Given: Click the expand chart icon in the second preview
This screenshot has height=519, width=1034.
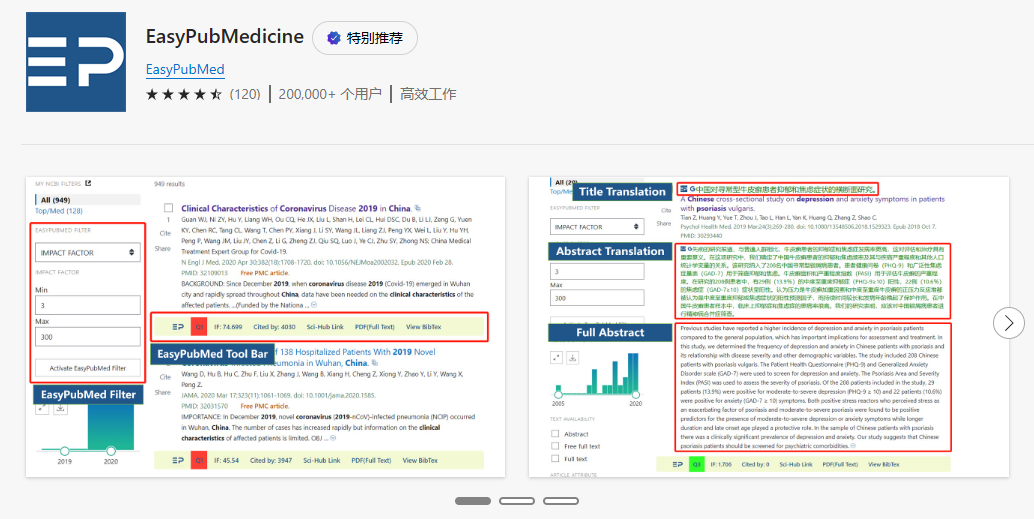Looking at the screenshot, I should [x=557, y=357].
